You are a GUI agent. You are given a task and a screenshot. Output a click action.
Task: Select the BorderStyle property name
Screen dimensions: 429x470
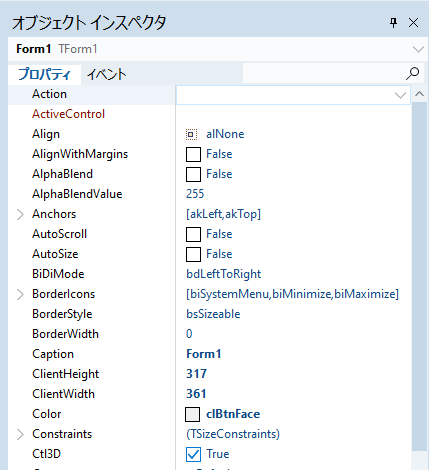pos(62,314)
